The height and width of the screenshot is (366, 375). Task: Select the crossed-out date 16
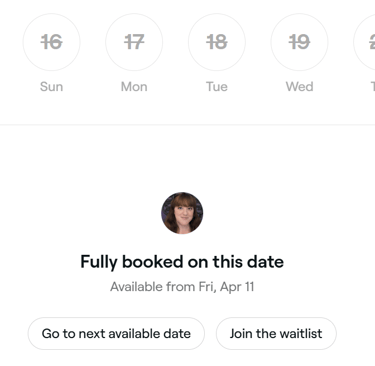coord(51,42)
